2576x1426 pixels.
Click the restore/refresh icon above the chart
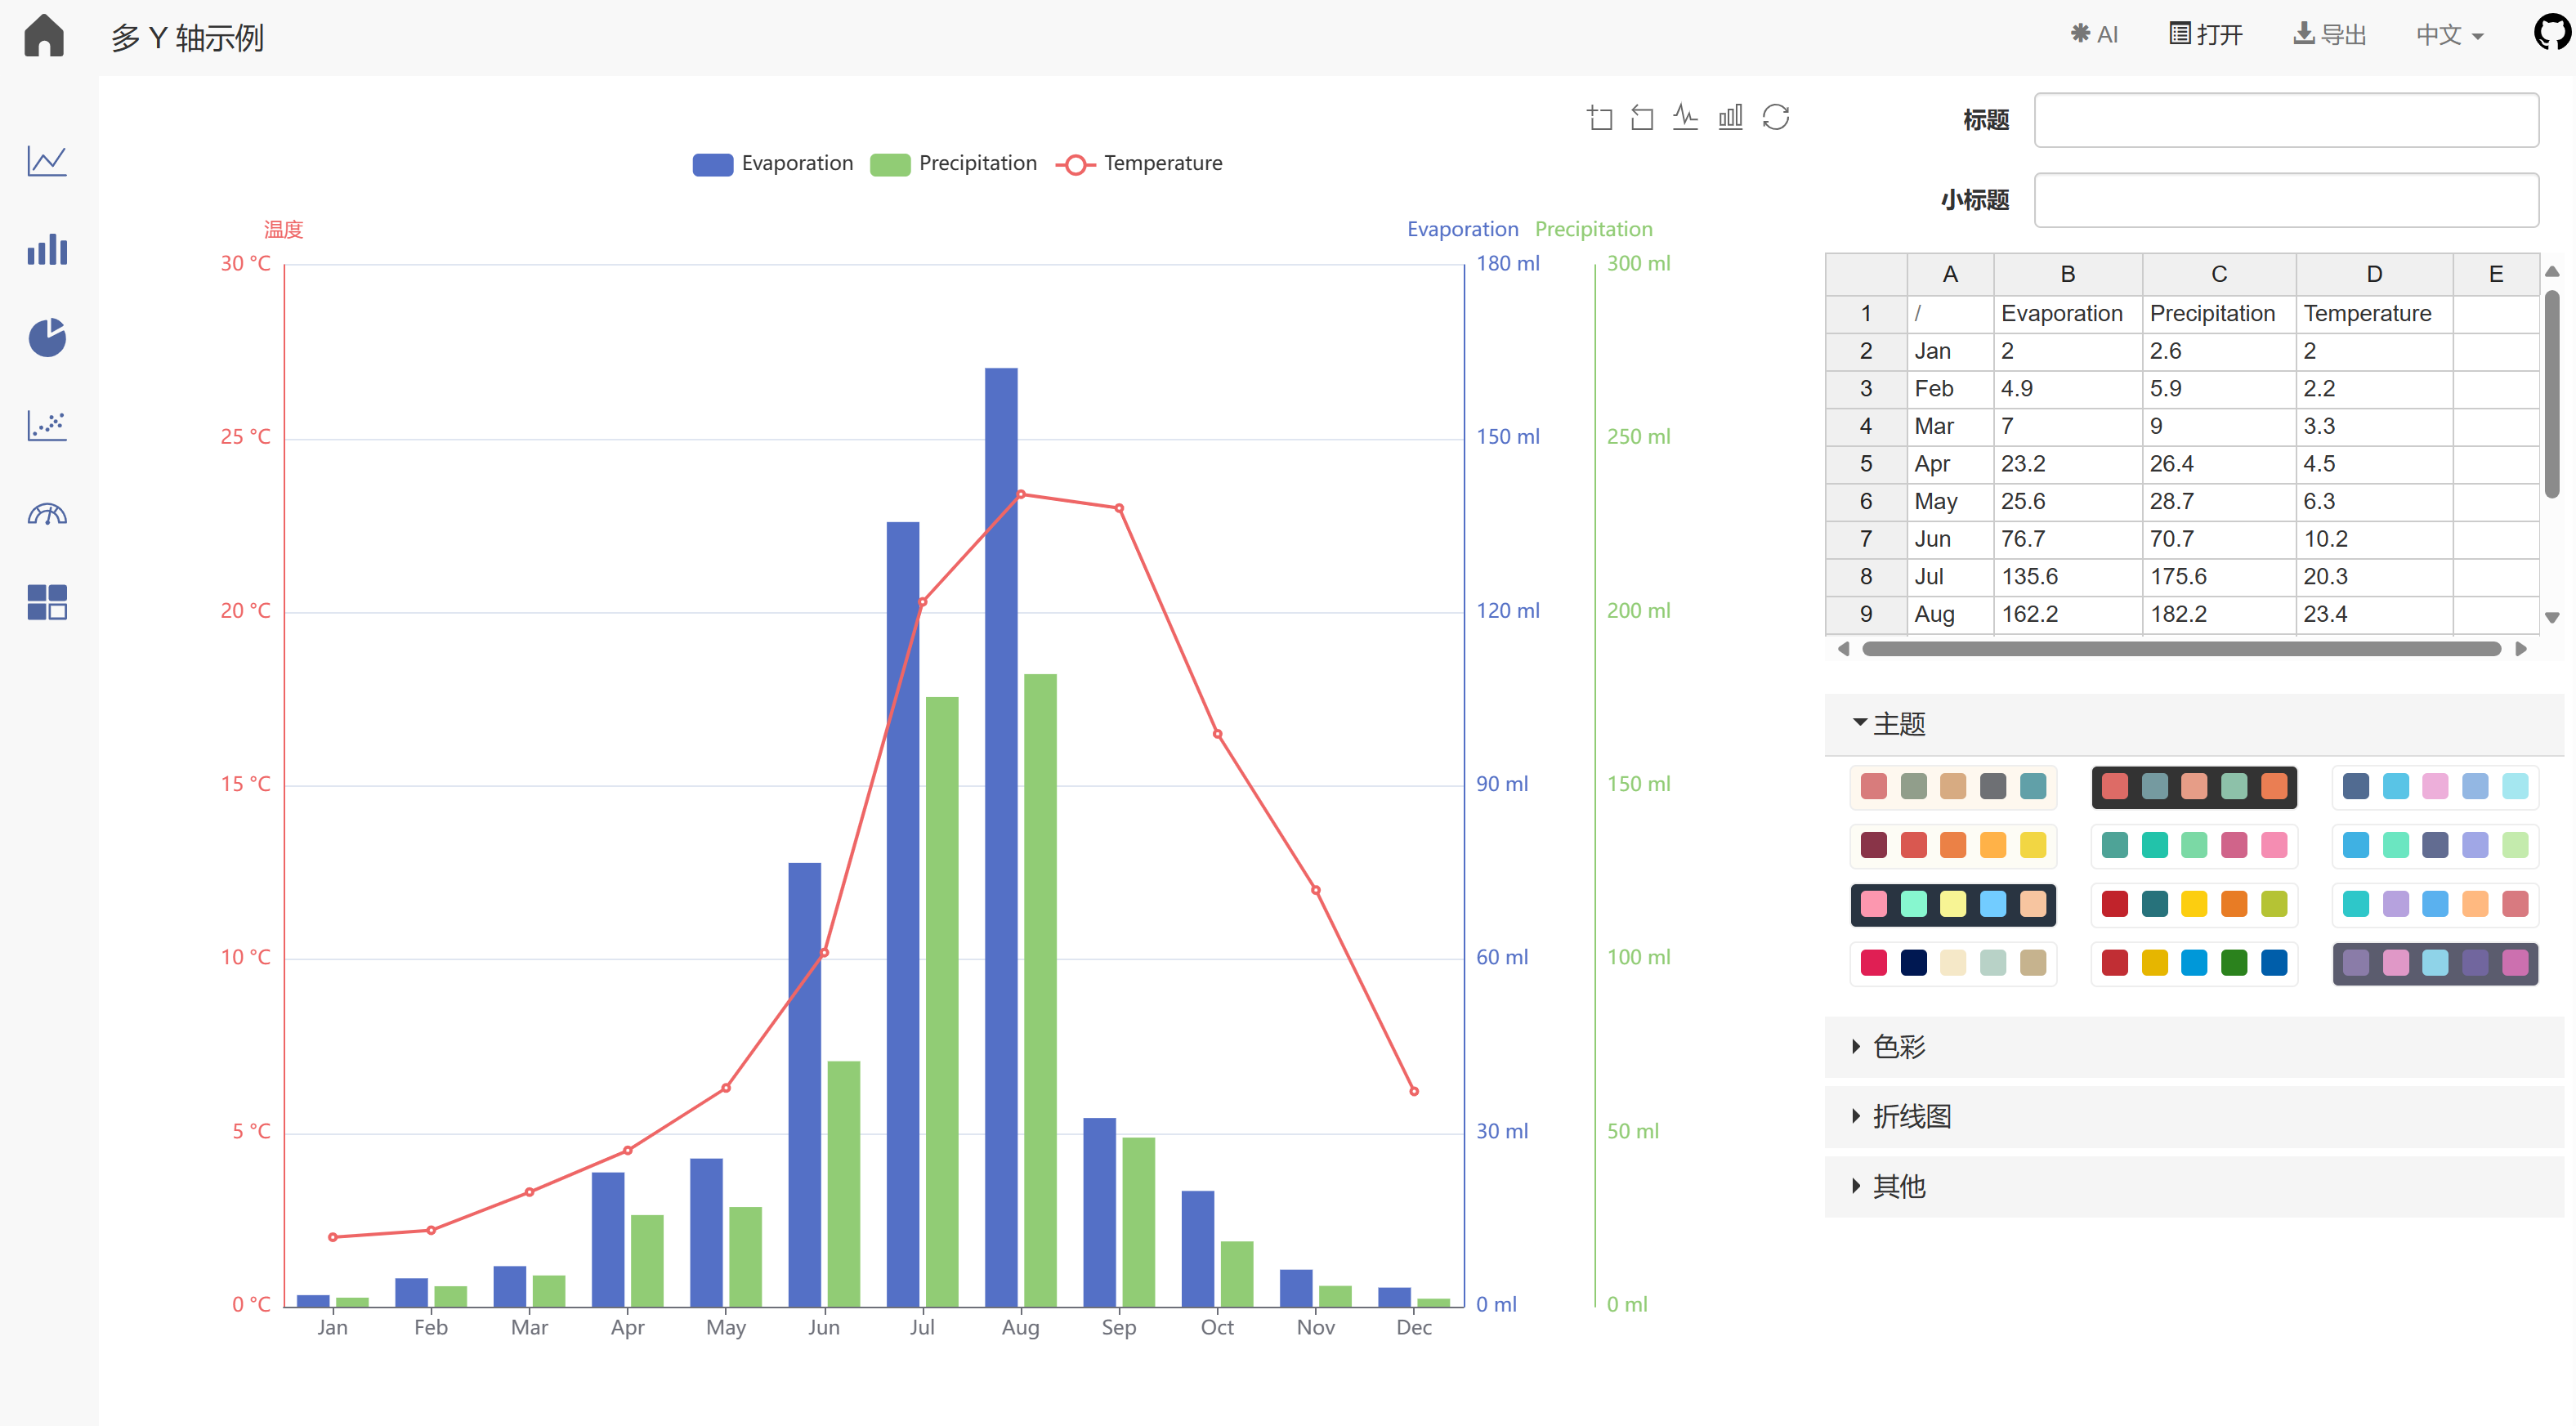[1777, 116]
